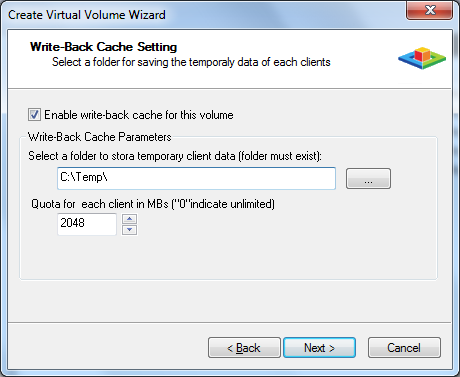
Task: Go to the previous step with Back
Action: [x=244, y=348]
